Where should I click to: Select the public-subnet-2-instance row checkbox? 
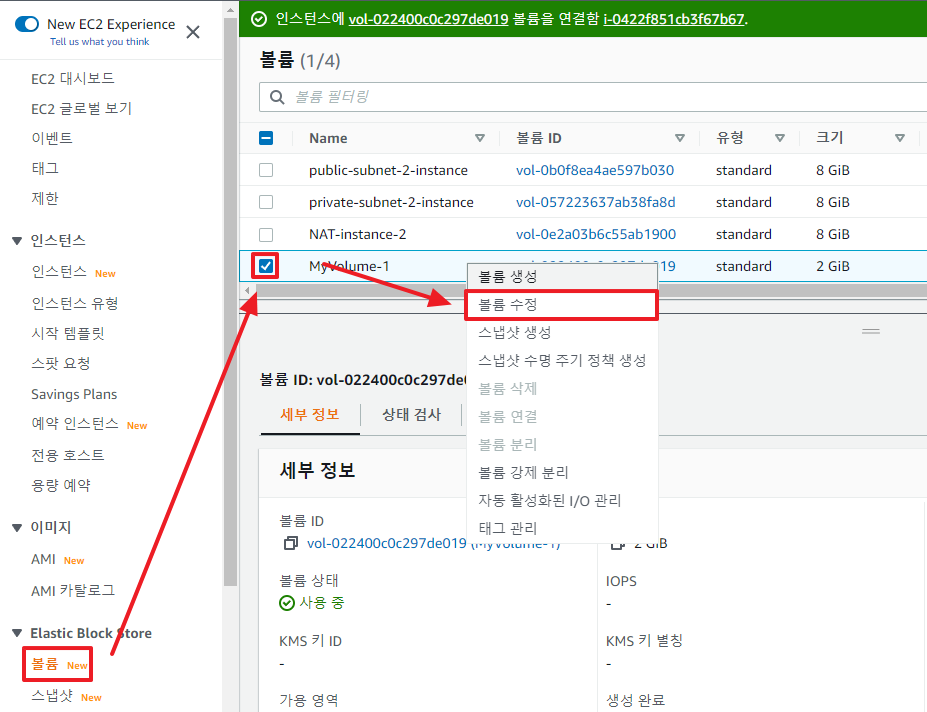267,170
